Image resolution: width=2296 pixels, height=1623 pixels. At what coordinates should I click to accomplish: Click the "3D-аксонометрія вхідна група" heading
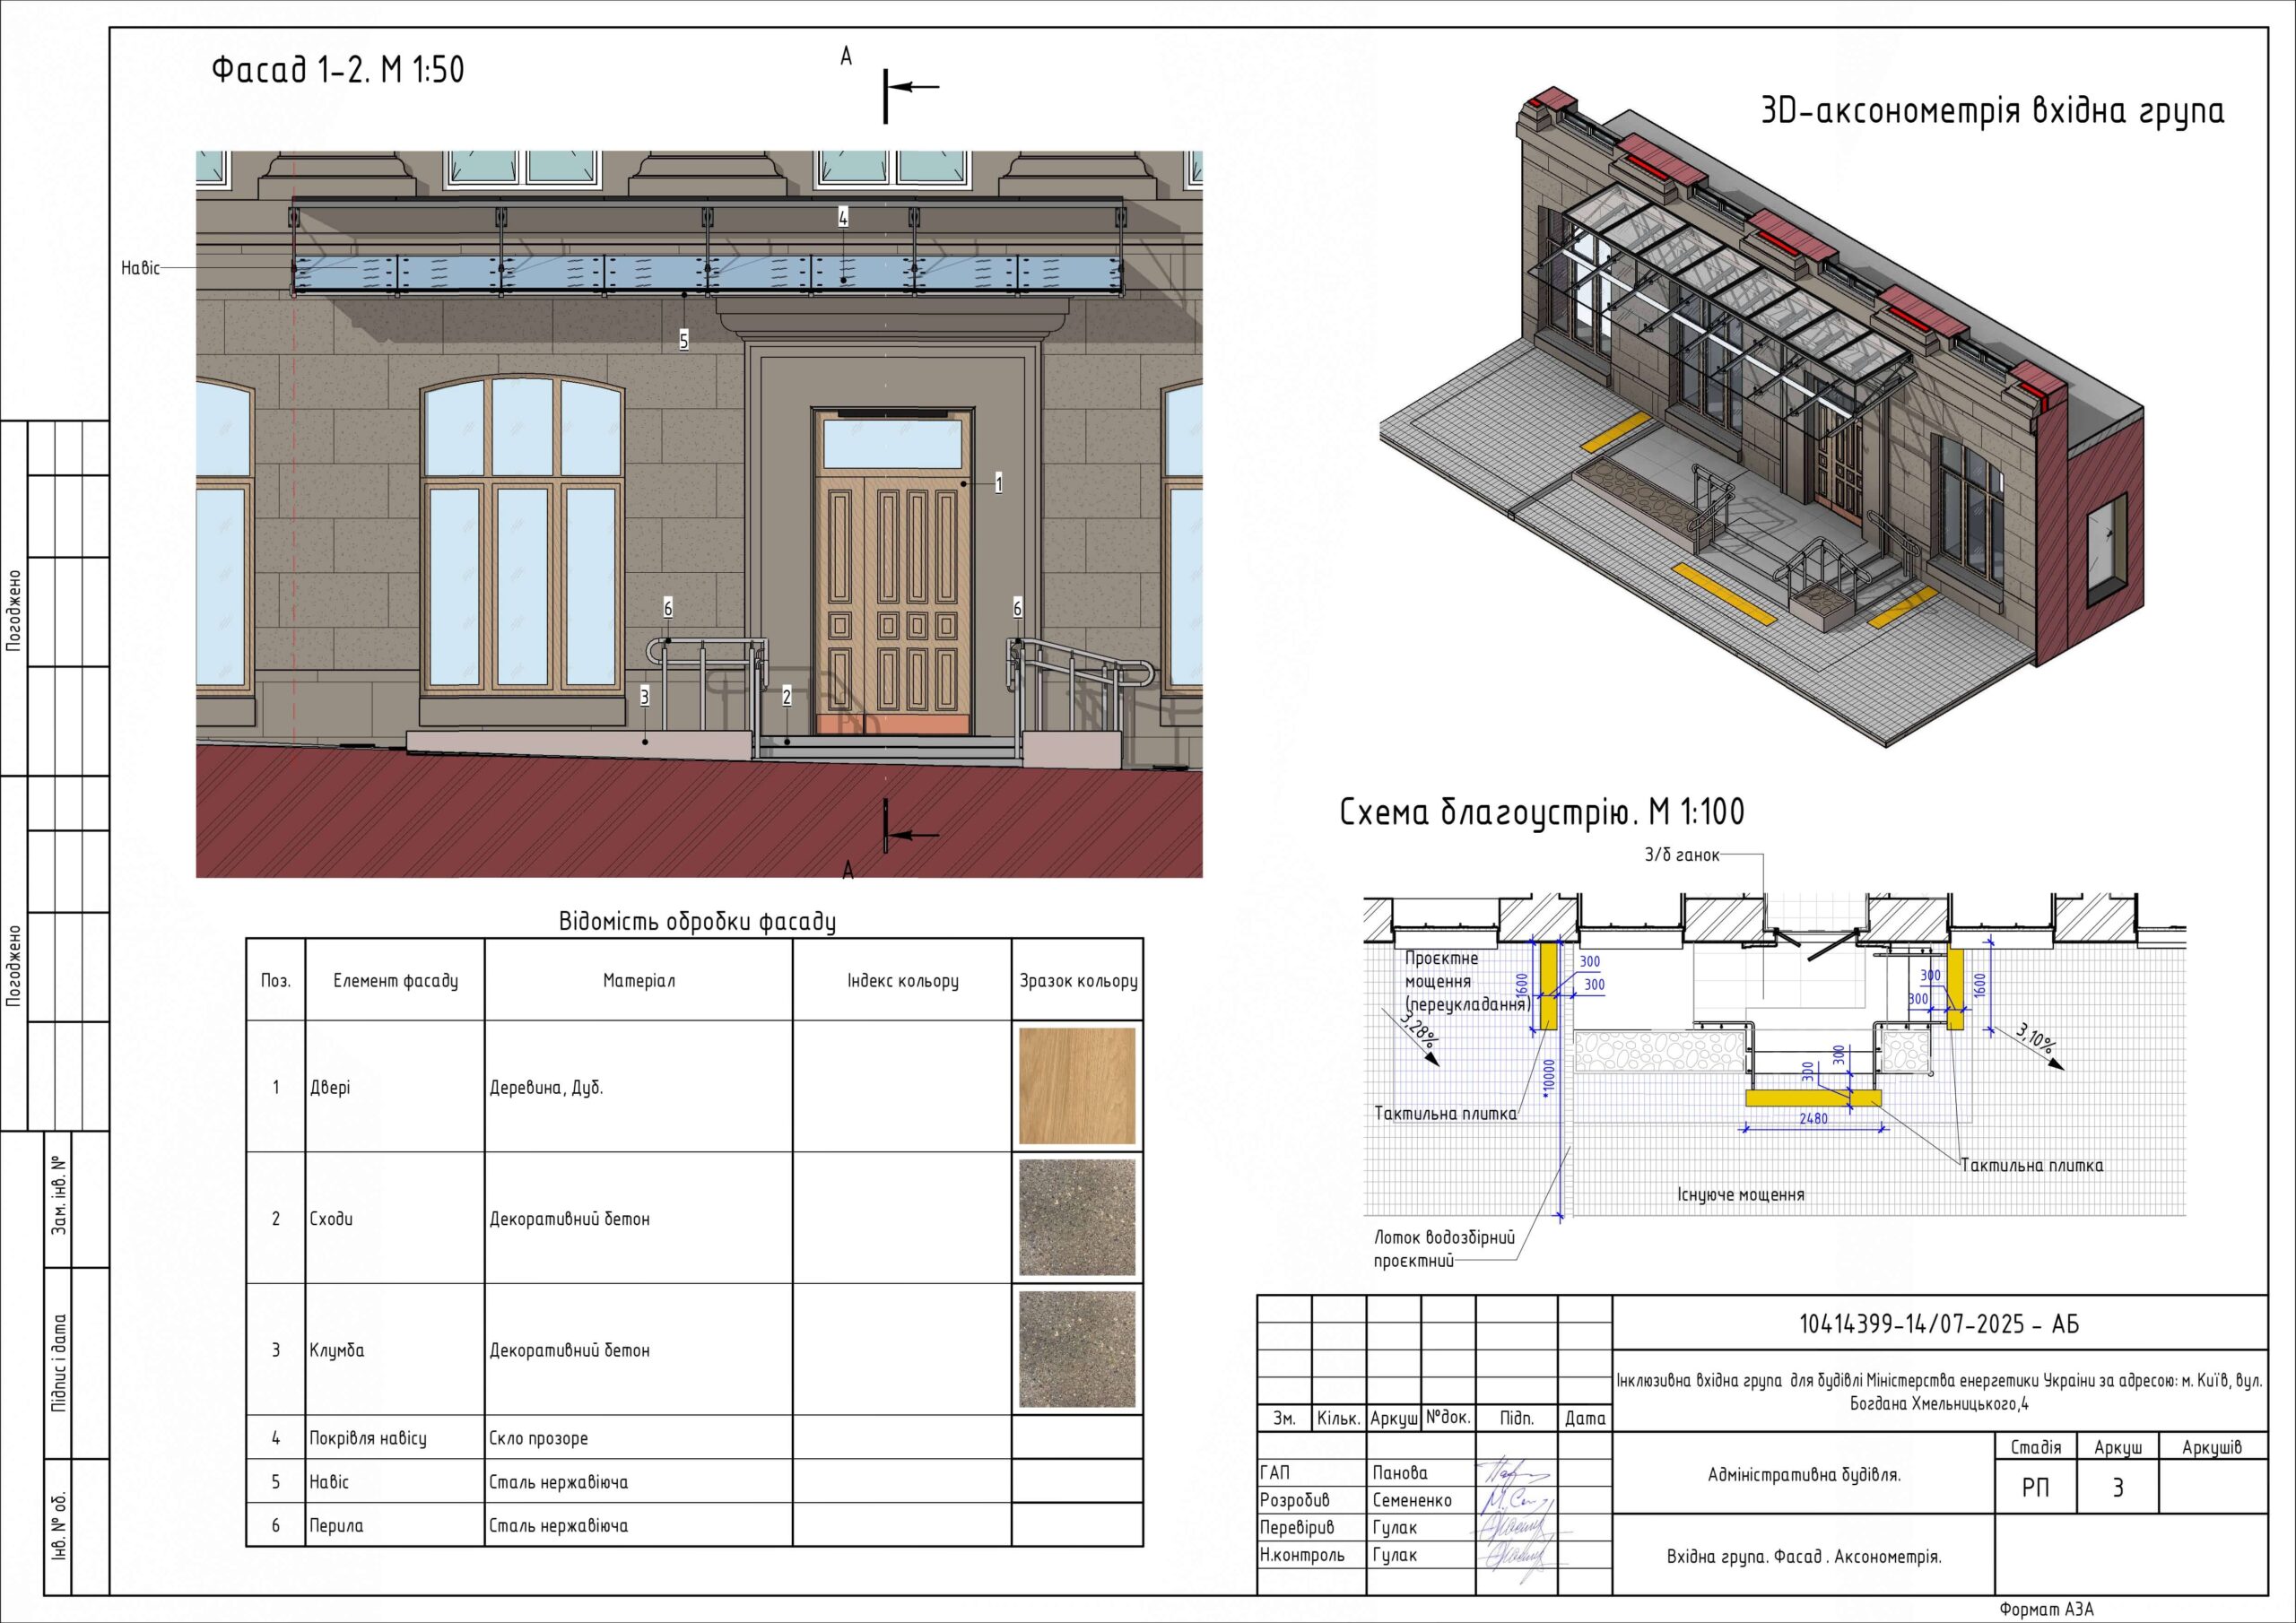click(1992, 110)
